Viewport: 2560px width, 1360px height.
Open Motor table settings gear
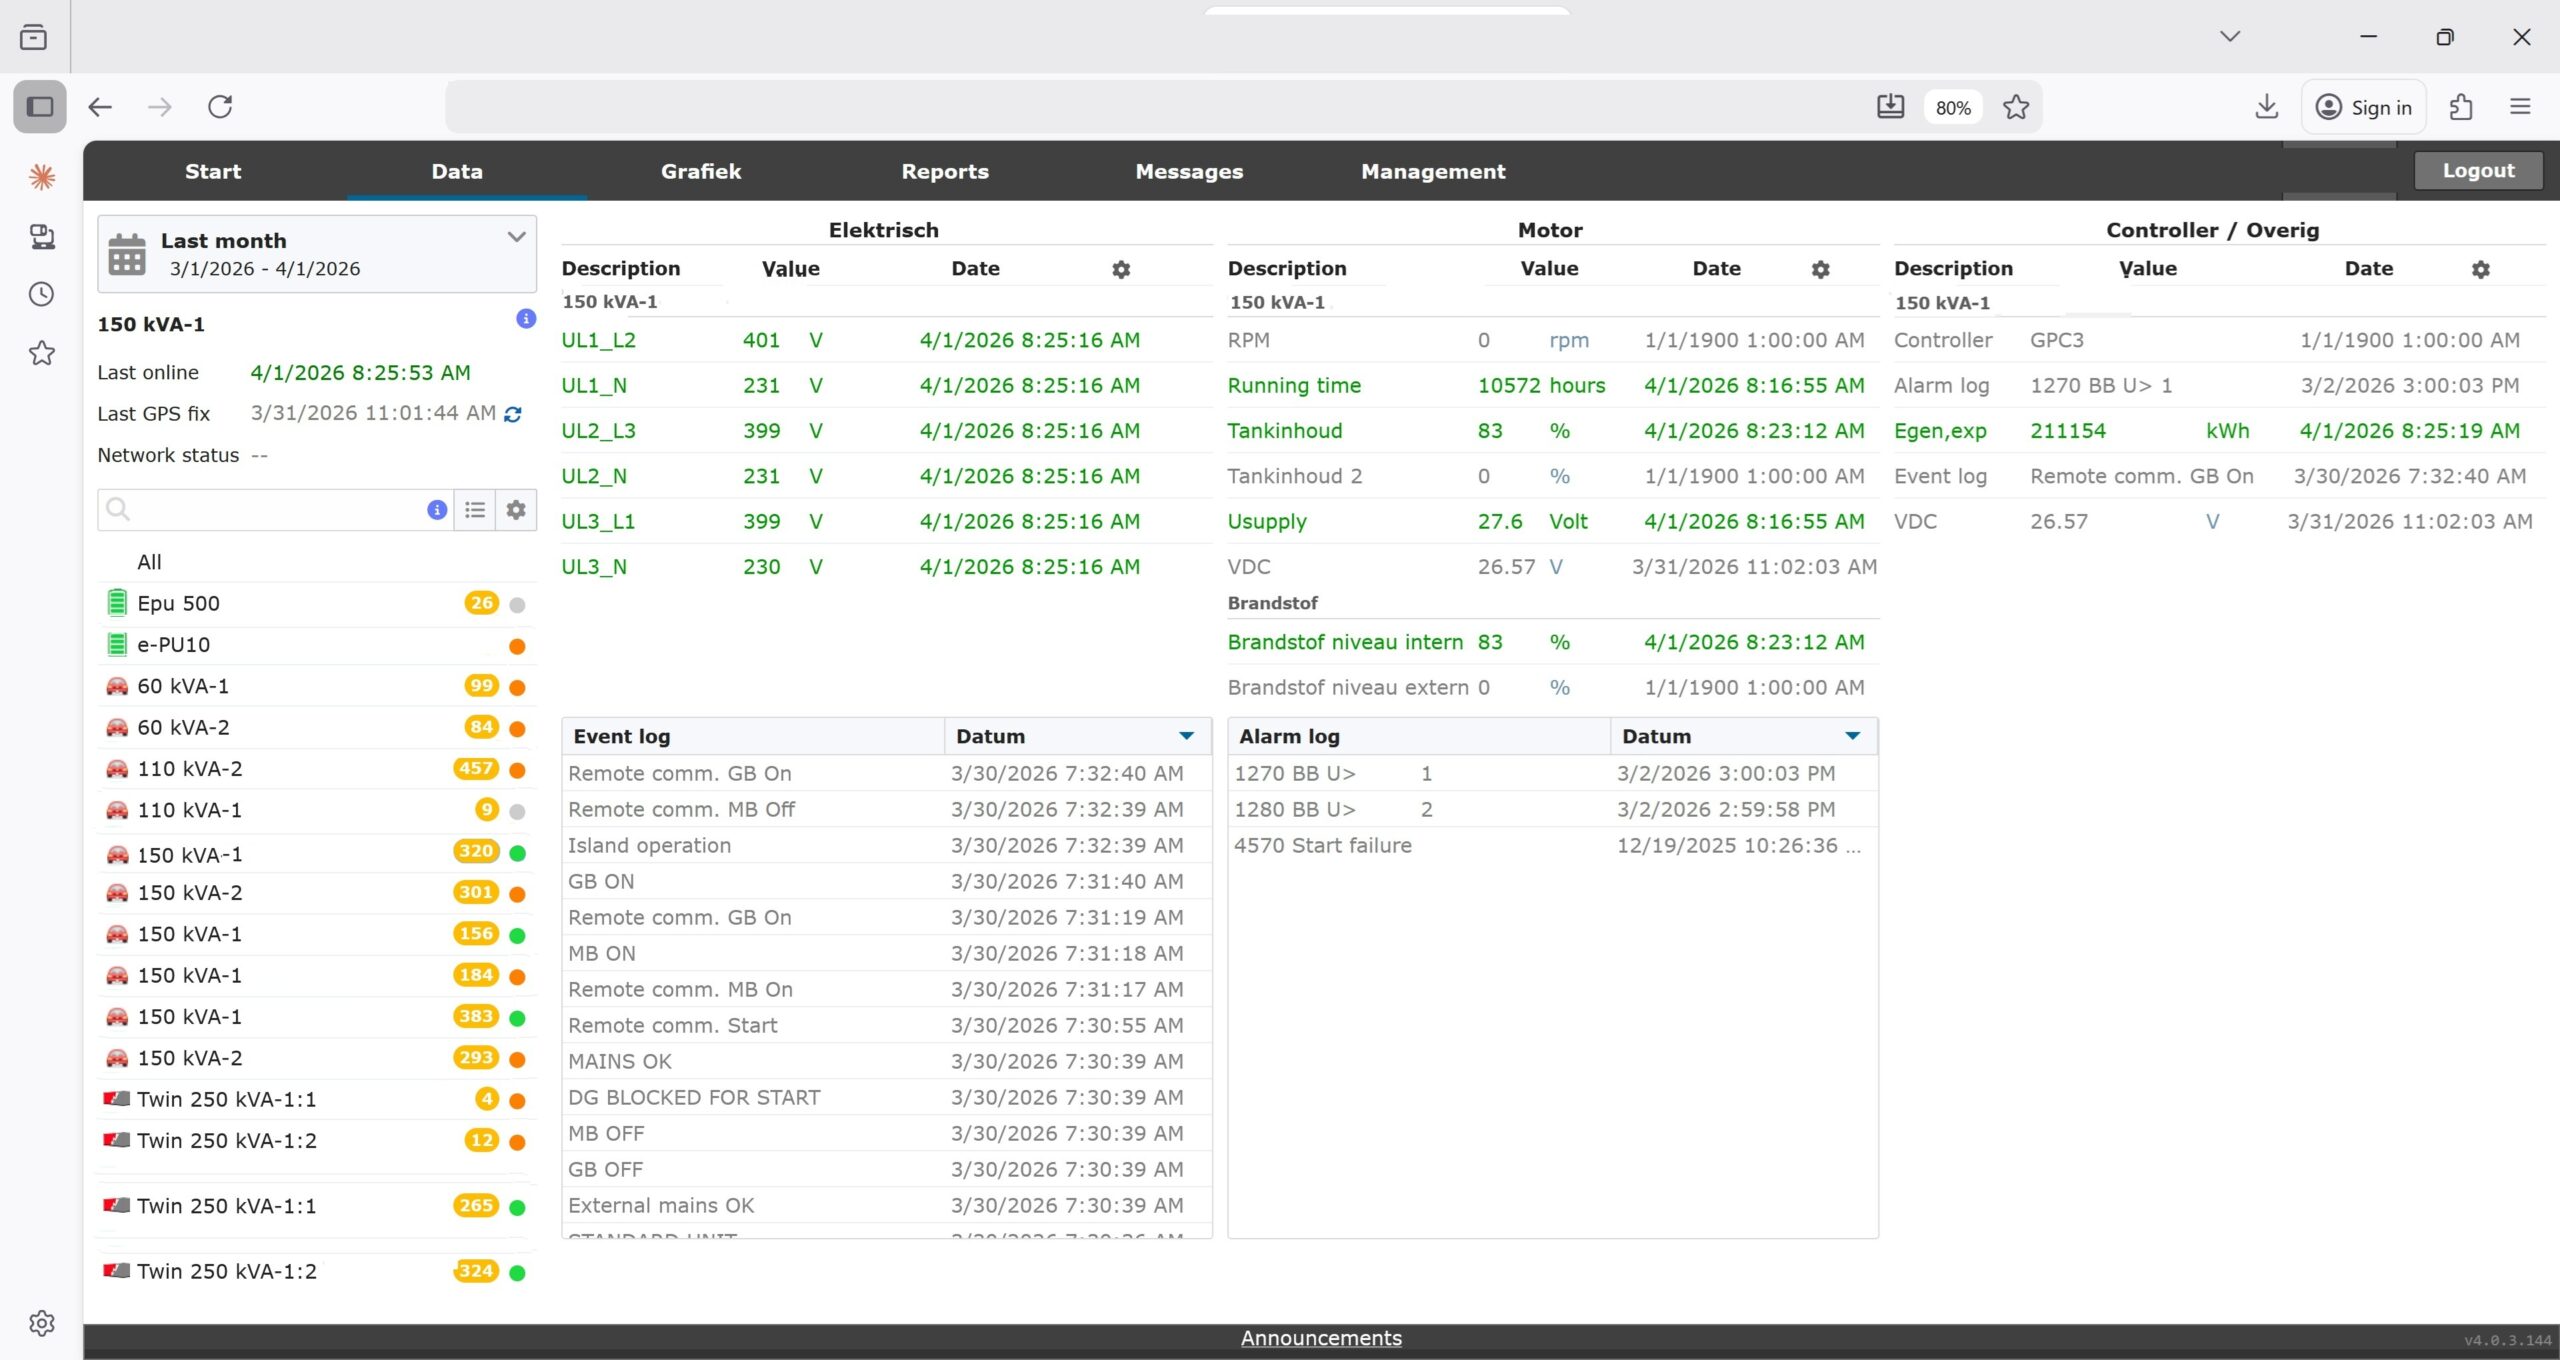point(1820,269)
